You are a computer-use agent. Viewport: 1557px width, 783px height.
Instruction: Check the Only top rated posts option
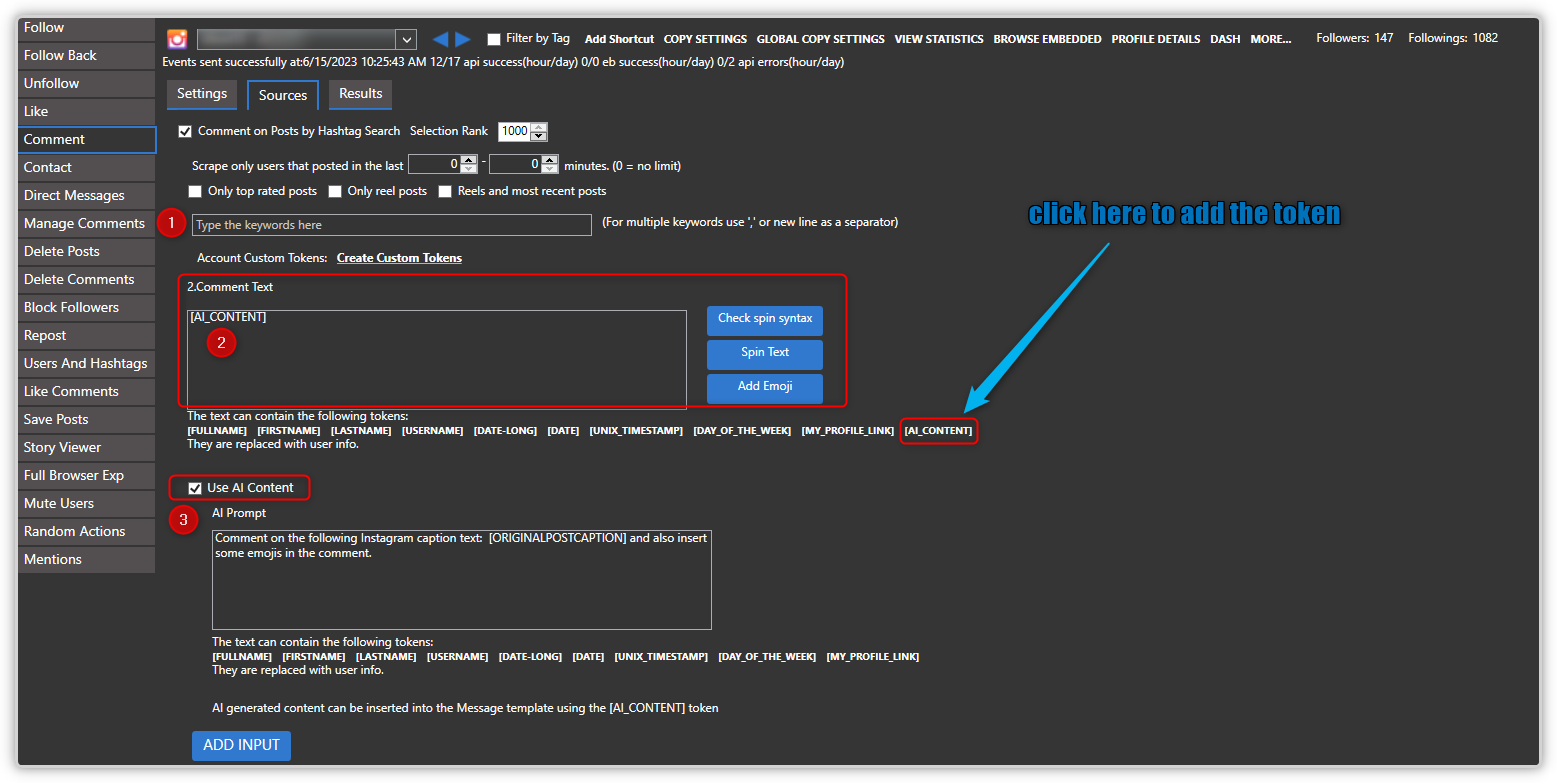click(x=195, y=191)
